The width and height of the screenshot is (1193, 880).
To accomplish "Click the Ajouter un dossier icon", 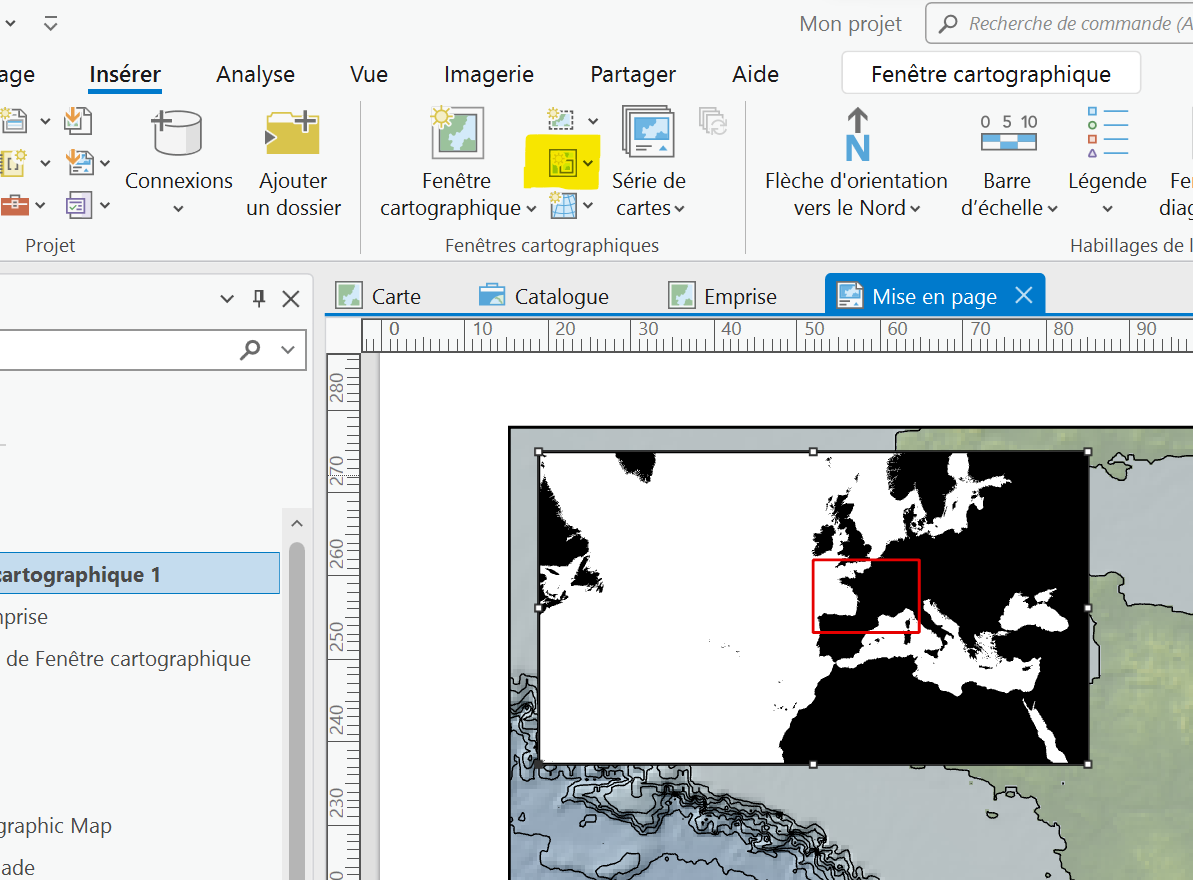I will pos(293,133).
